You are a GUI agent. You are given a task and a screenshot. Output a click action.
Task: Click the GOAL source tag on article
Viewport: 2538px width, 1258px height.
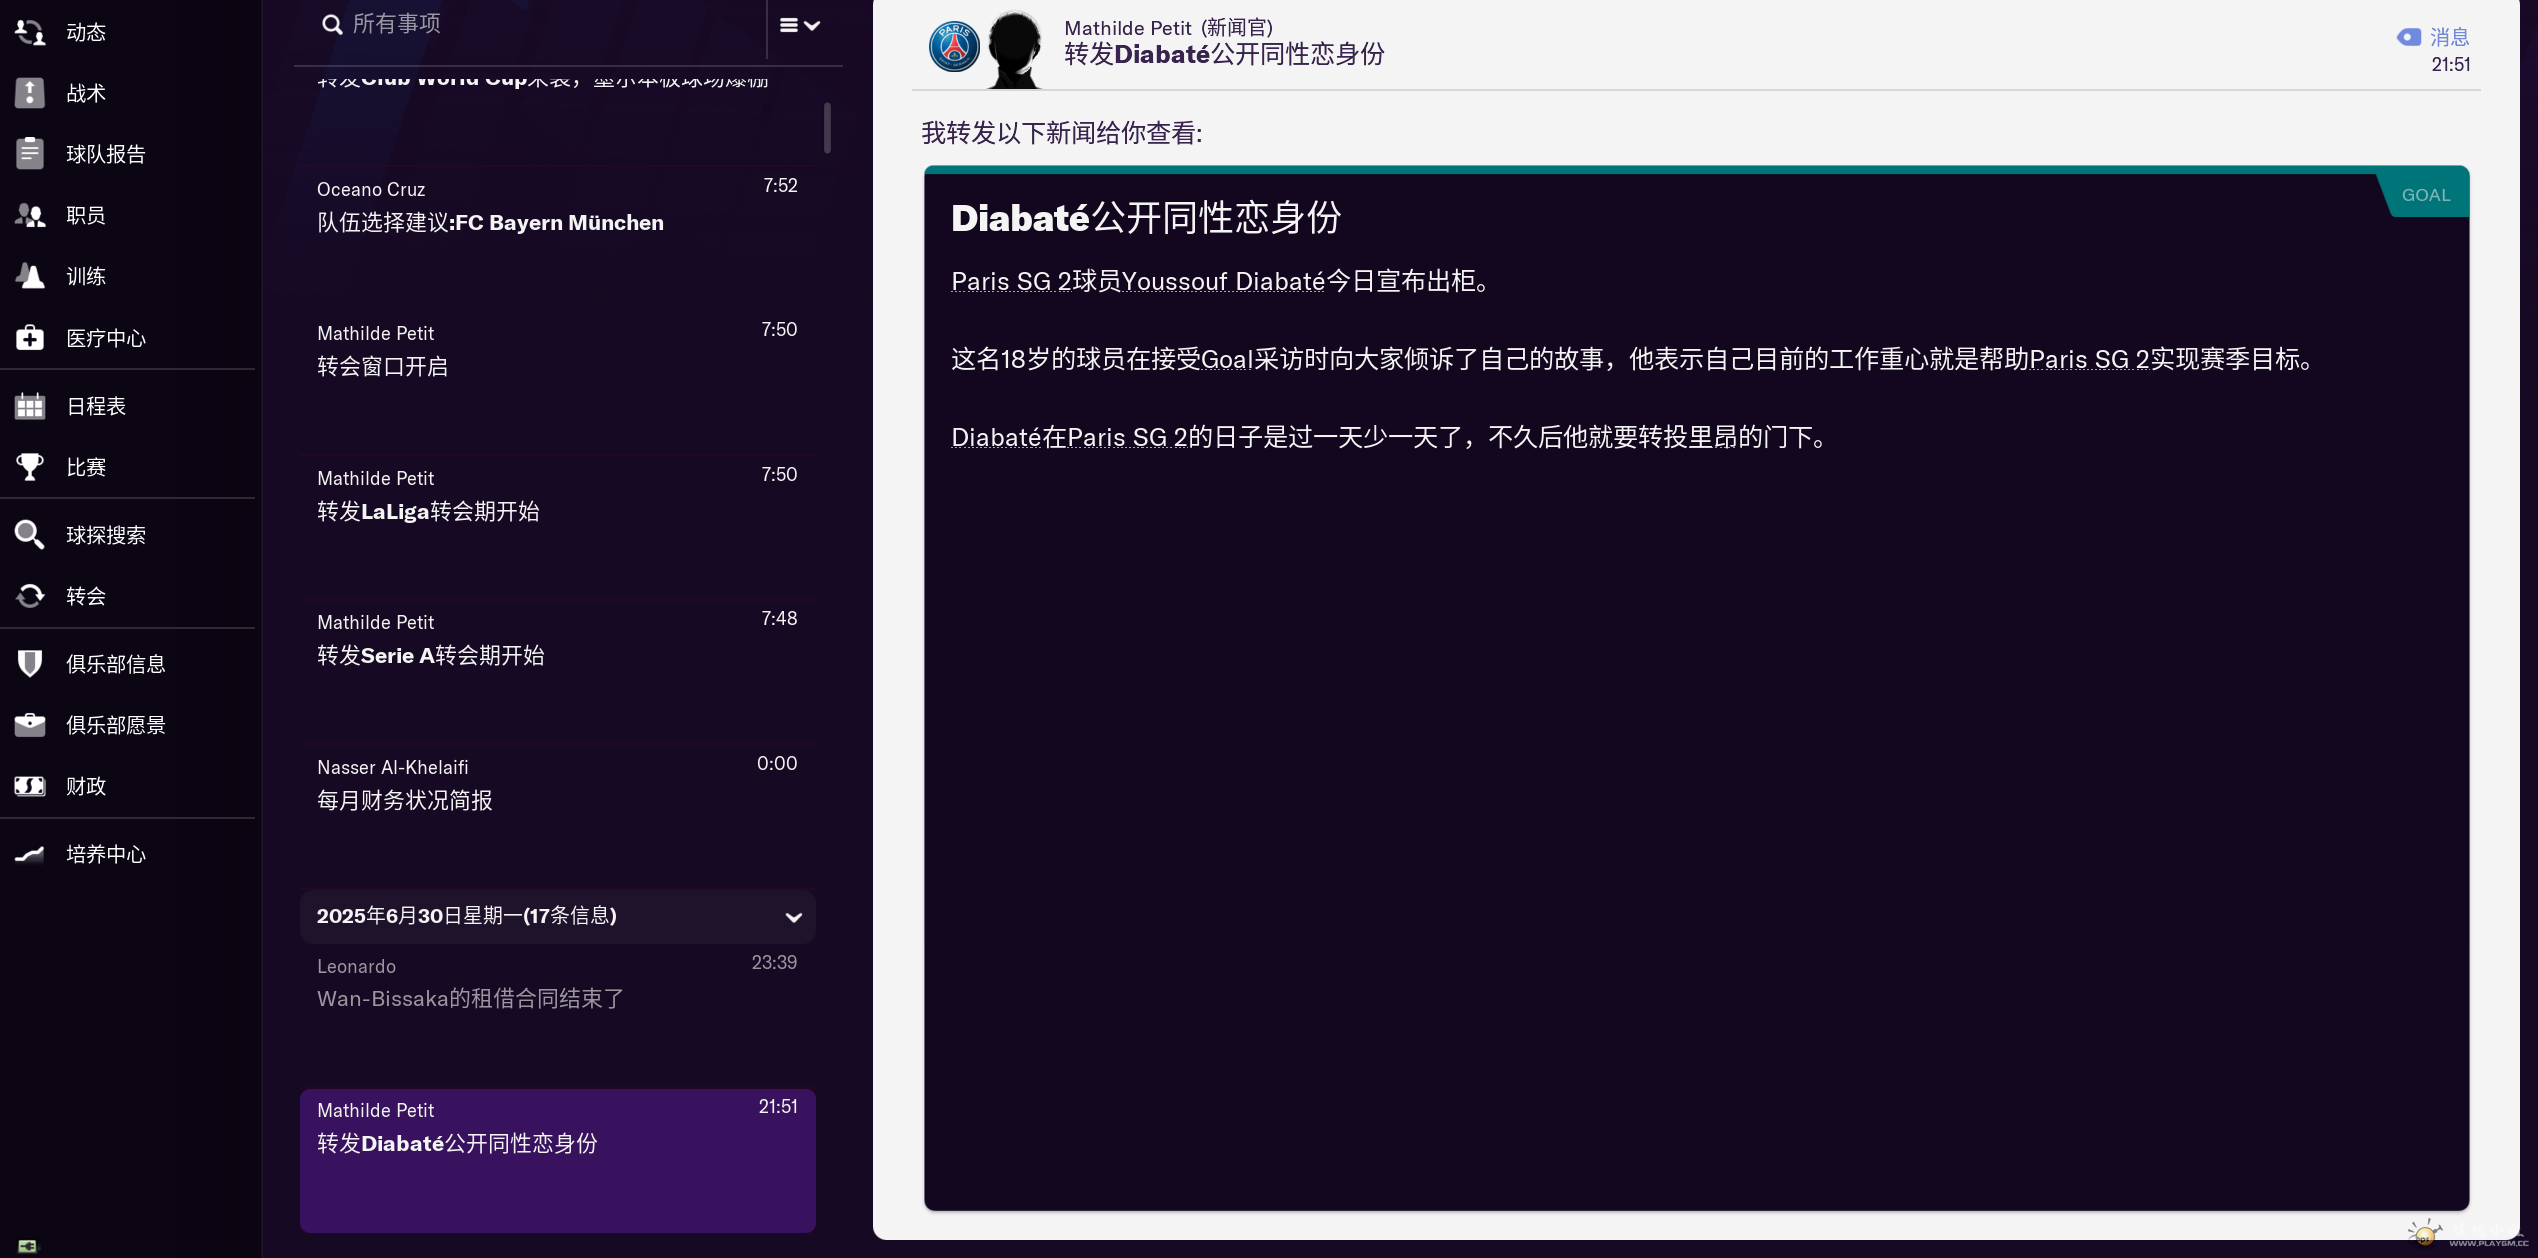[x=2426, y=195]
